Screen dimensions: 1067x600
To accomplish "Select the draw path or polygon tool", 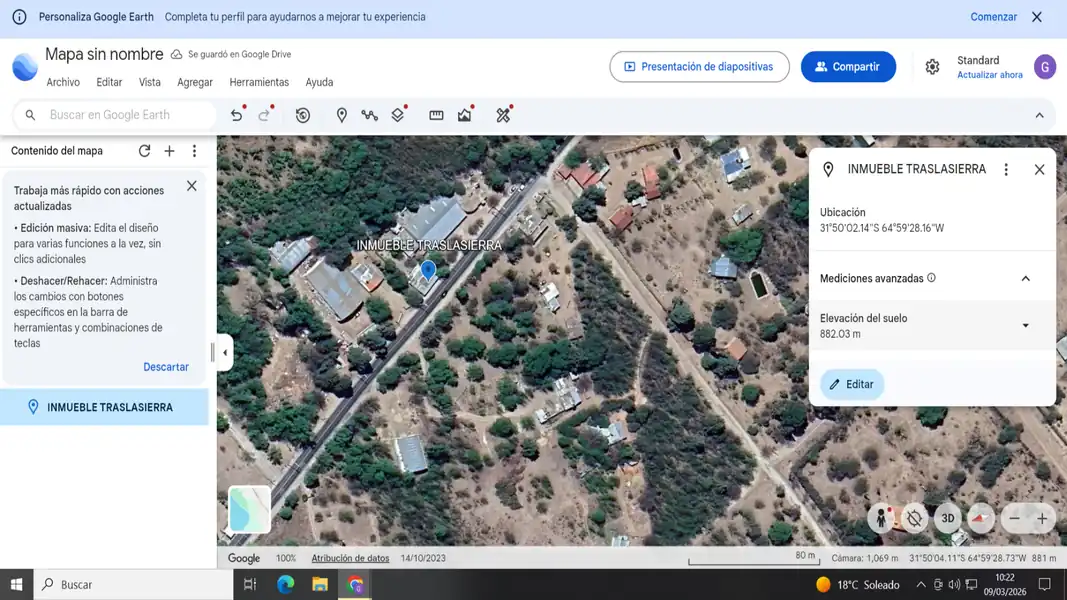I will pos(369,116).
